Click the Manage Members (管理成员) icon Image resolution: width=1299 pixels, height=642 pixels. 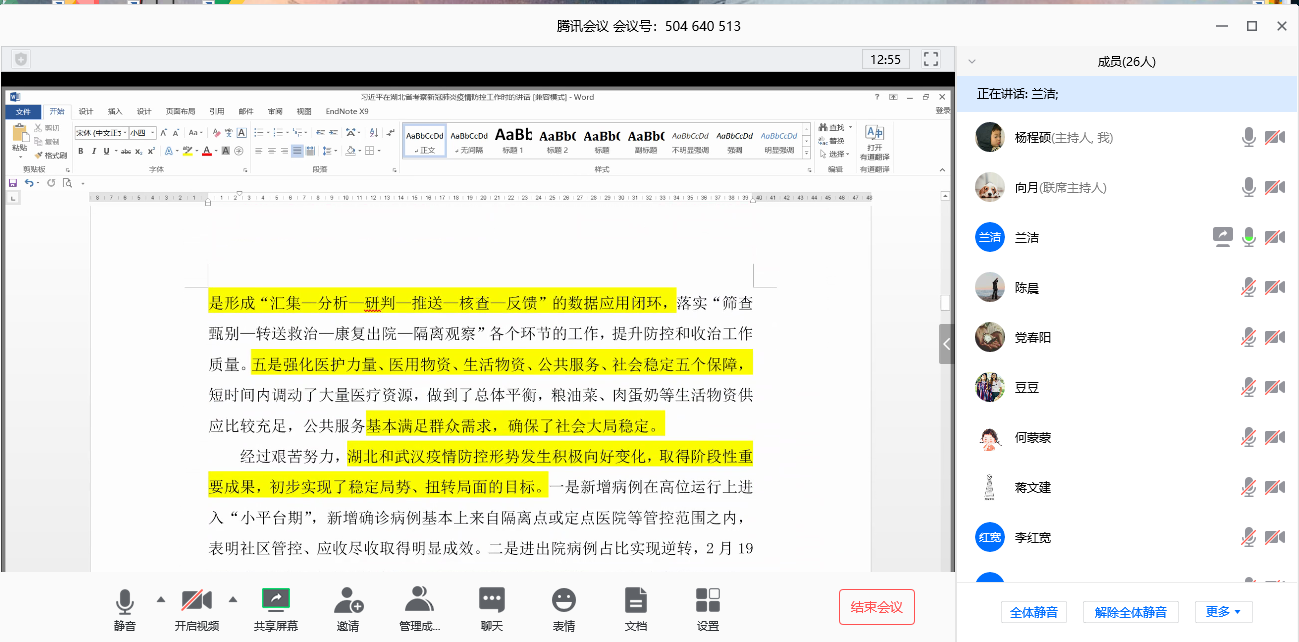coord(419,601)
